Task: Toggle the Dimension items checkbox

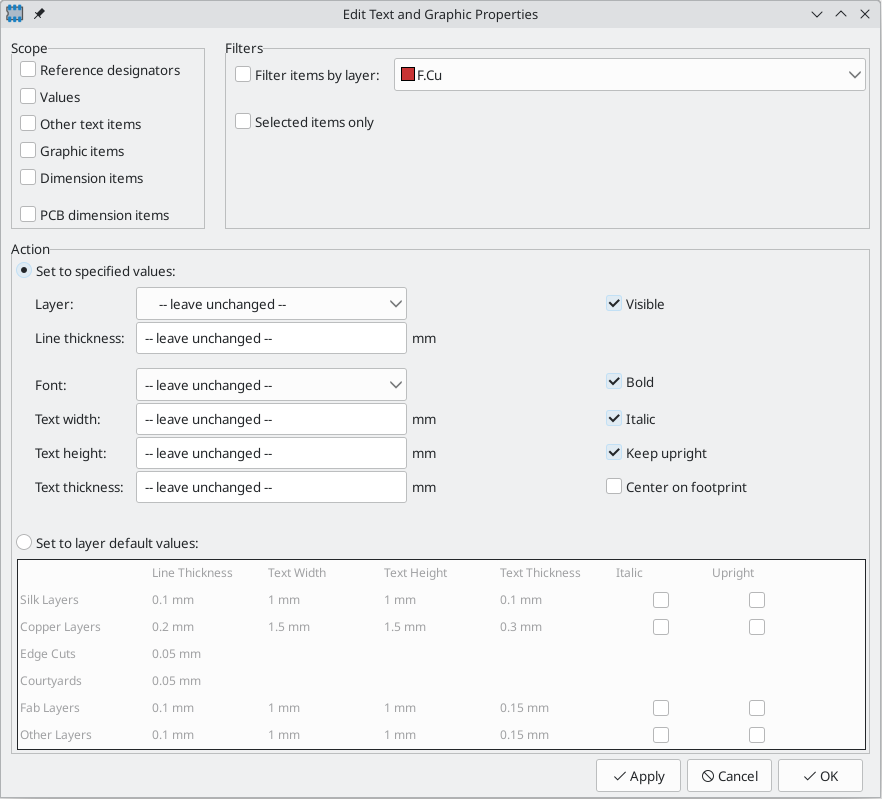Action: click(28, 178)
